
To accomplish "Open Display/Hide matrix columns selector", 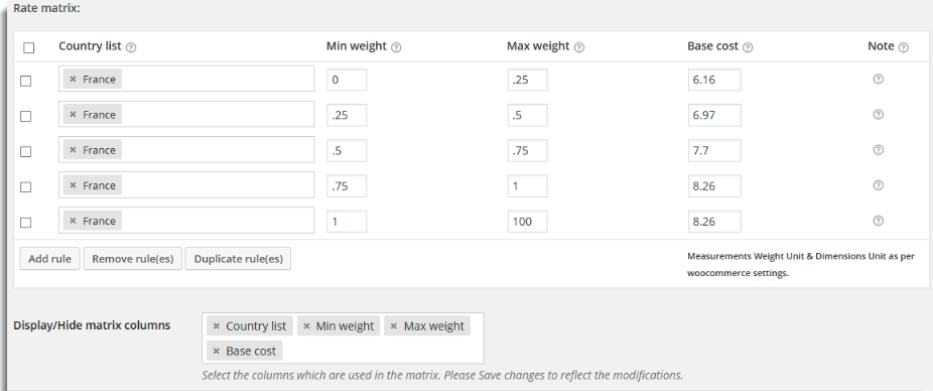I will (x=343, y=338).
